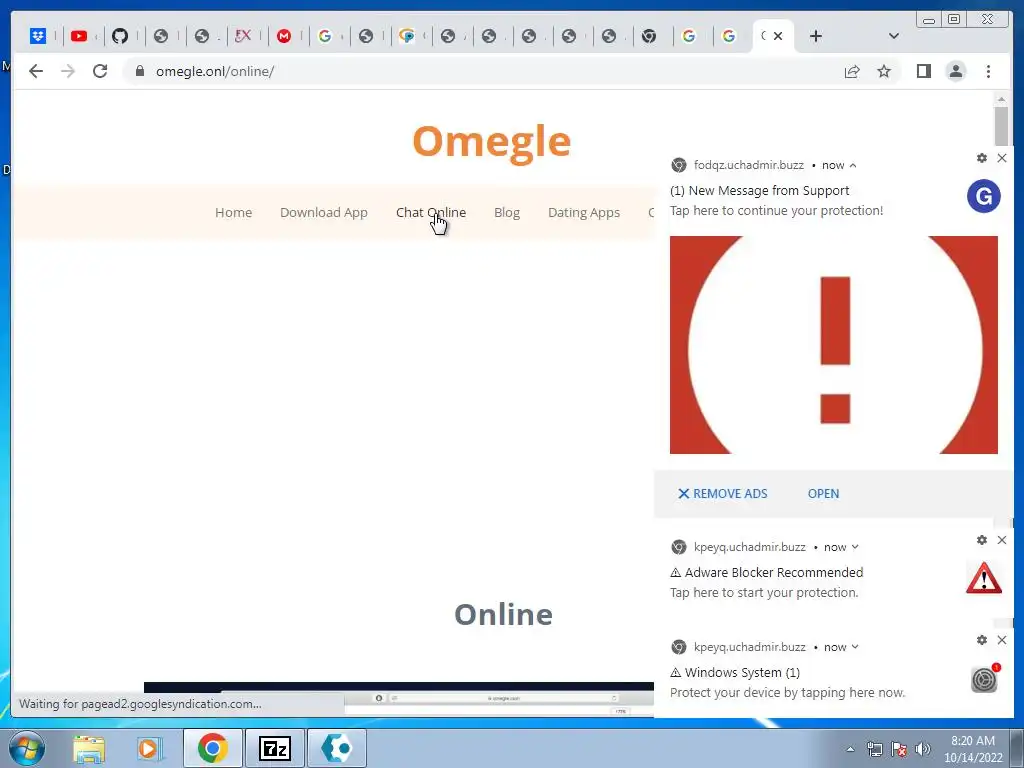This screenshot has width=1024, height=768.
Task: Click the grey settings-style notification icon
Action: 984,679
